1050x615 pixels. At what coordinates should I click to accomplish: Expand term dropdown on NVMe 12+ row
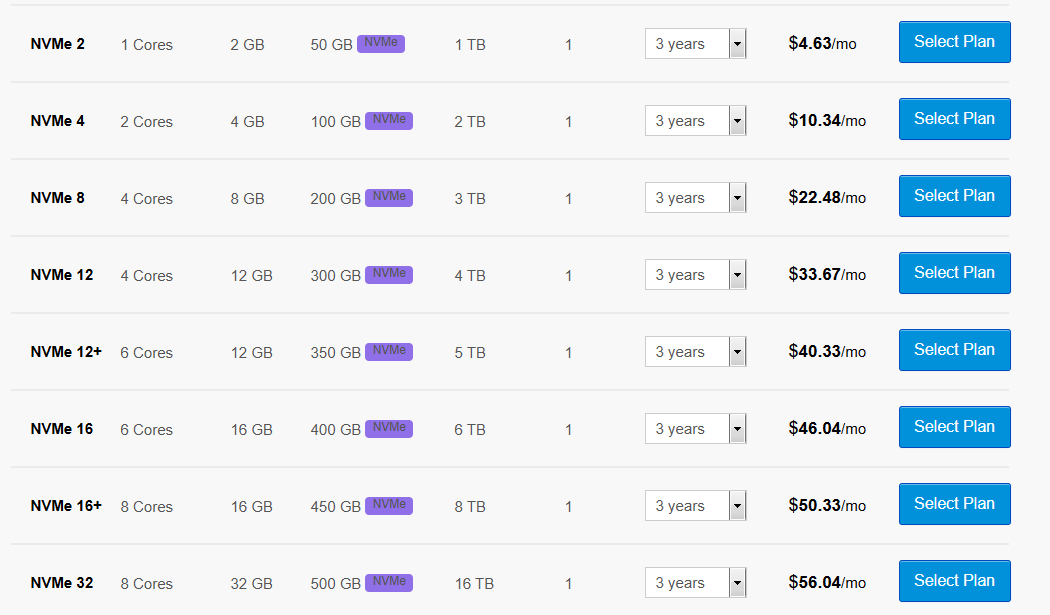click(695, 352)
